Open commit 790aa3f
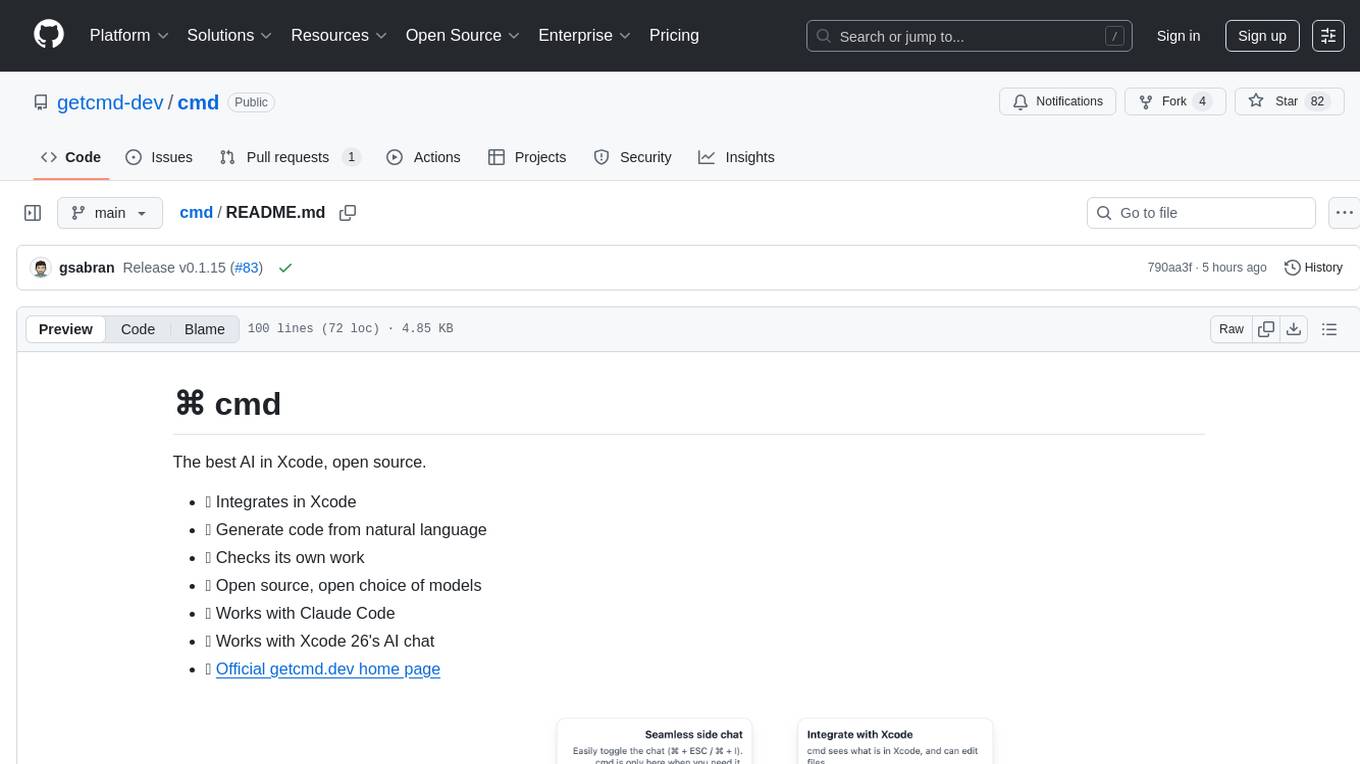 pos(1169,268)
